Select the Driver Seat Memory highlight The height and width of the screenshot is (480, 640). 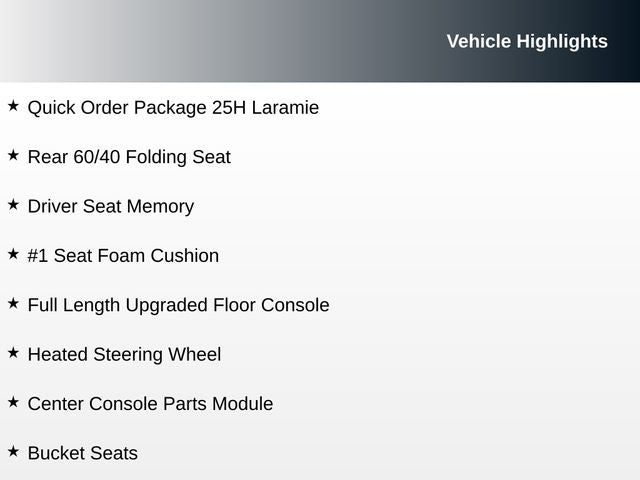pos(111,207)
